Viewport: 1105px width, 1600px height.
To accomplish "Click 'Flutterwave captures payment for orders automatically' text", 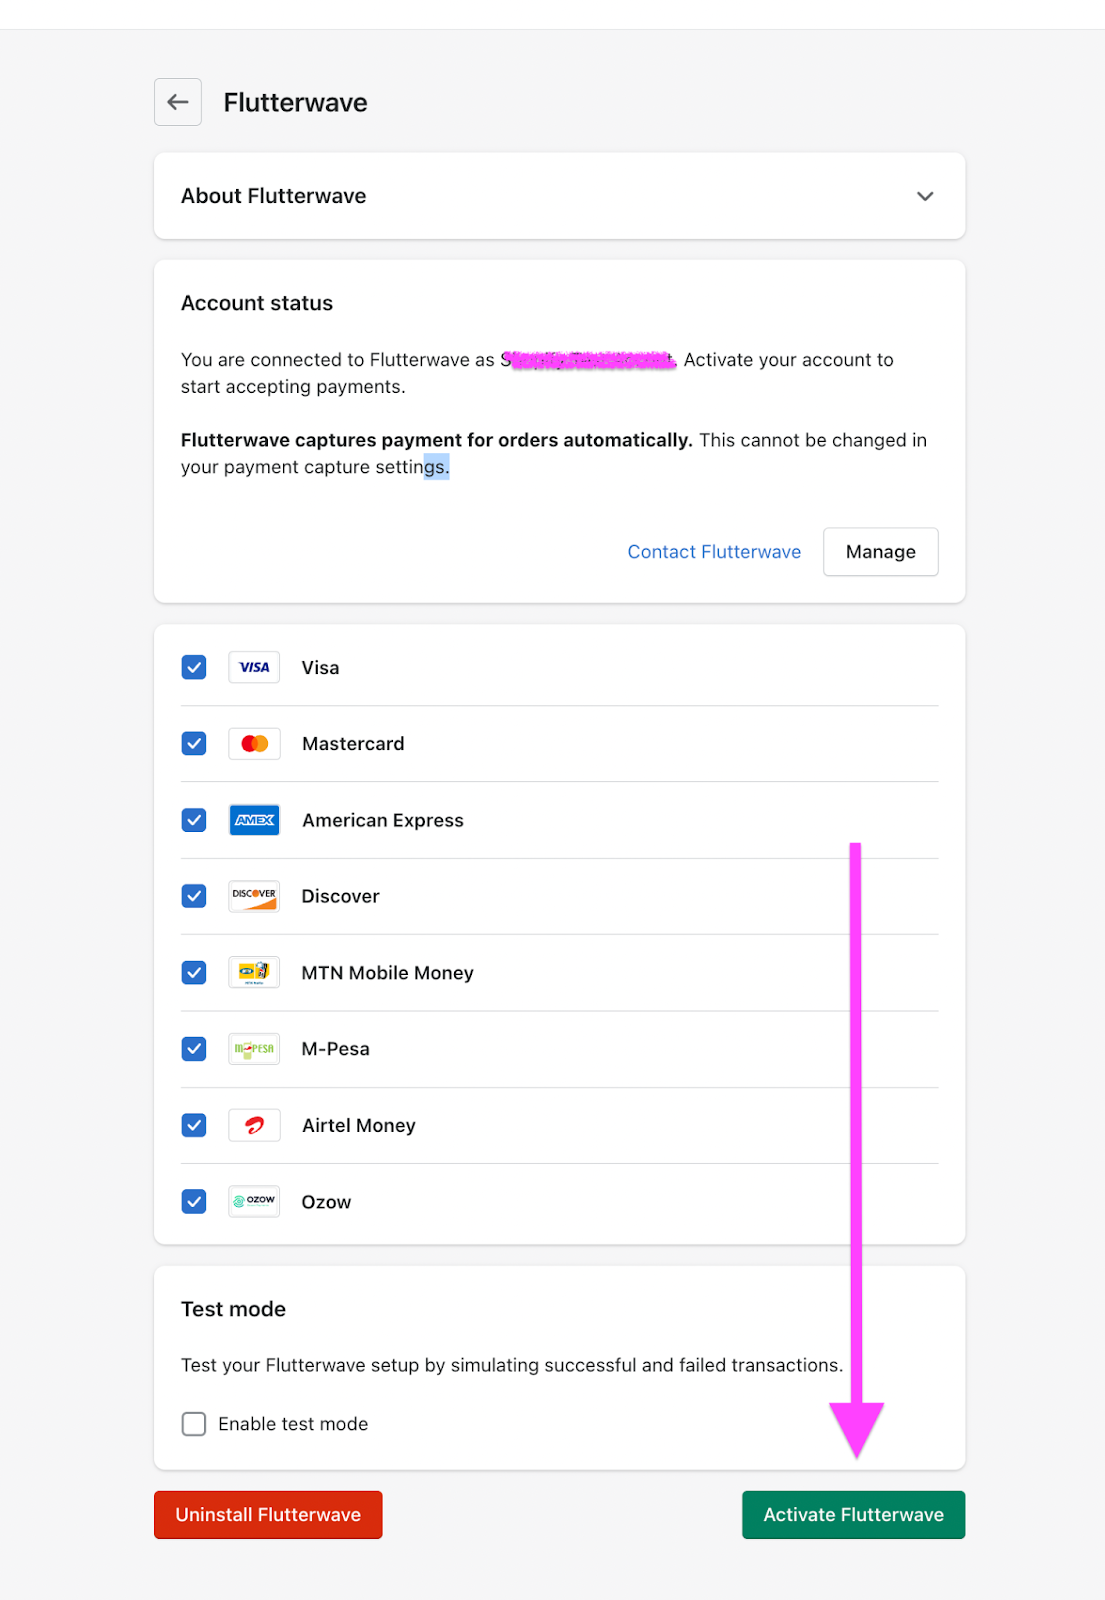I will tap(436, 440).
